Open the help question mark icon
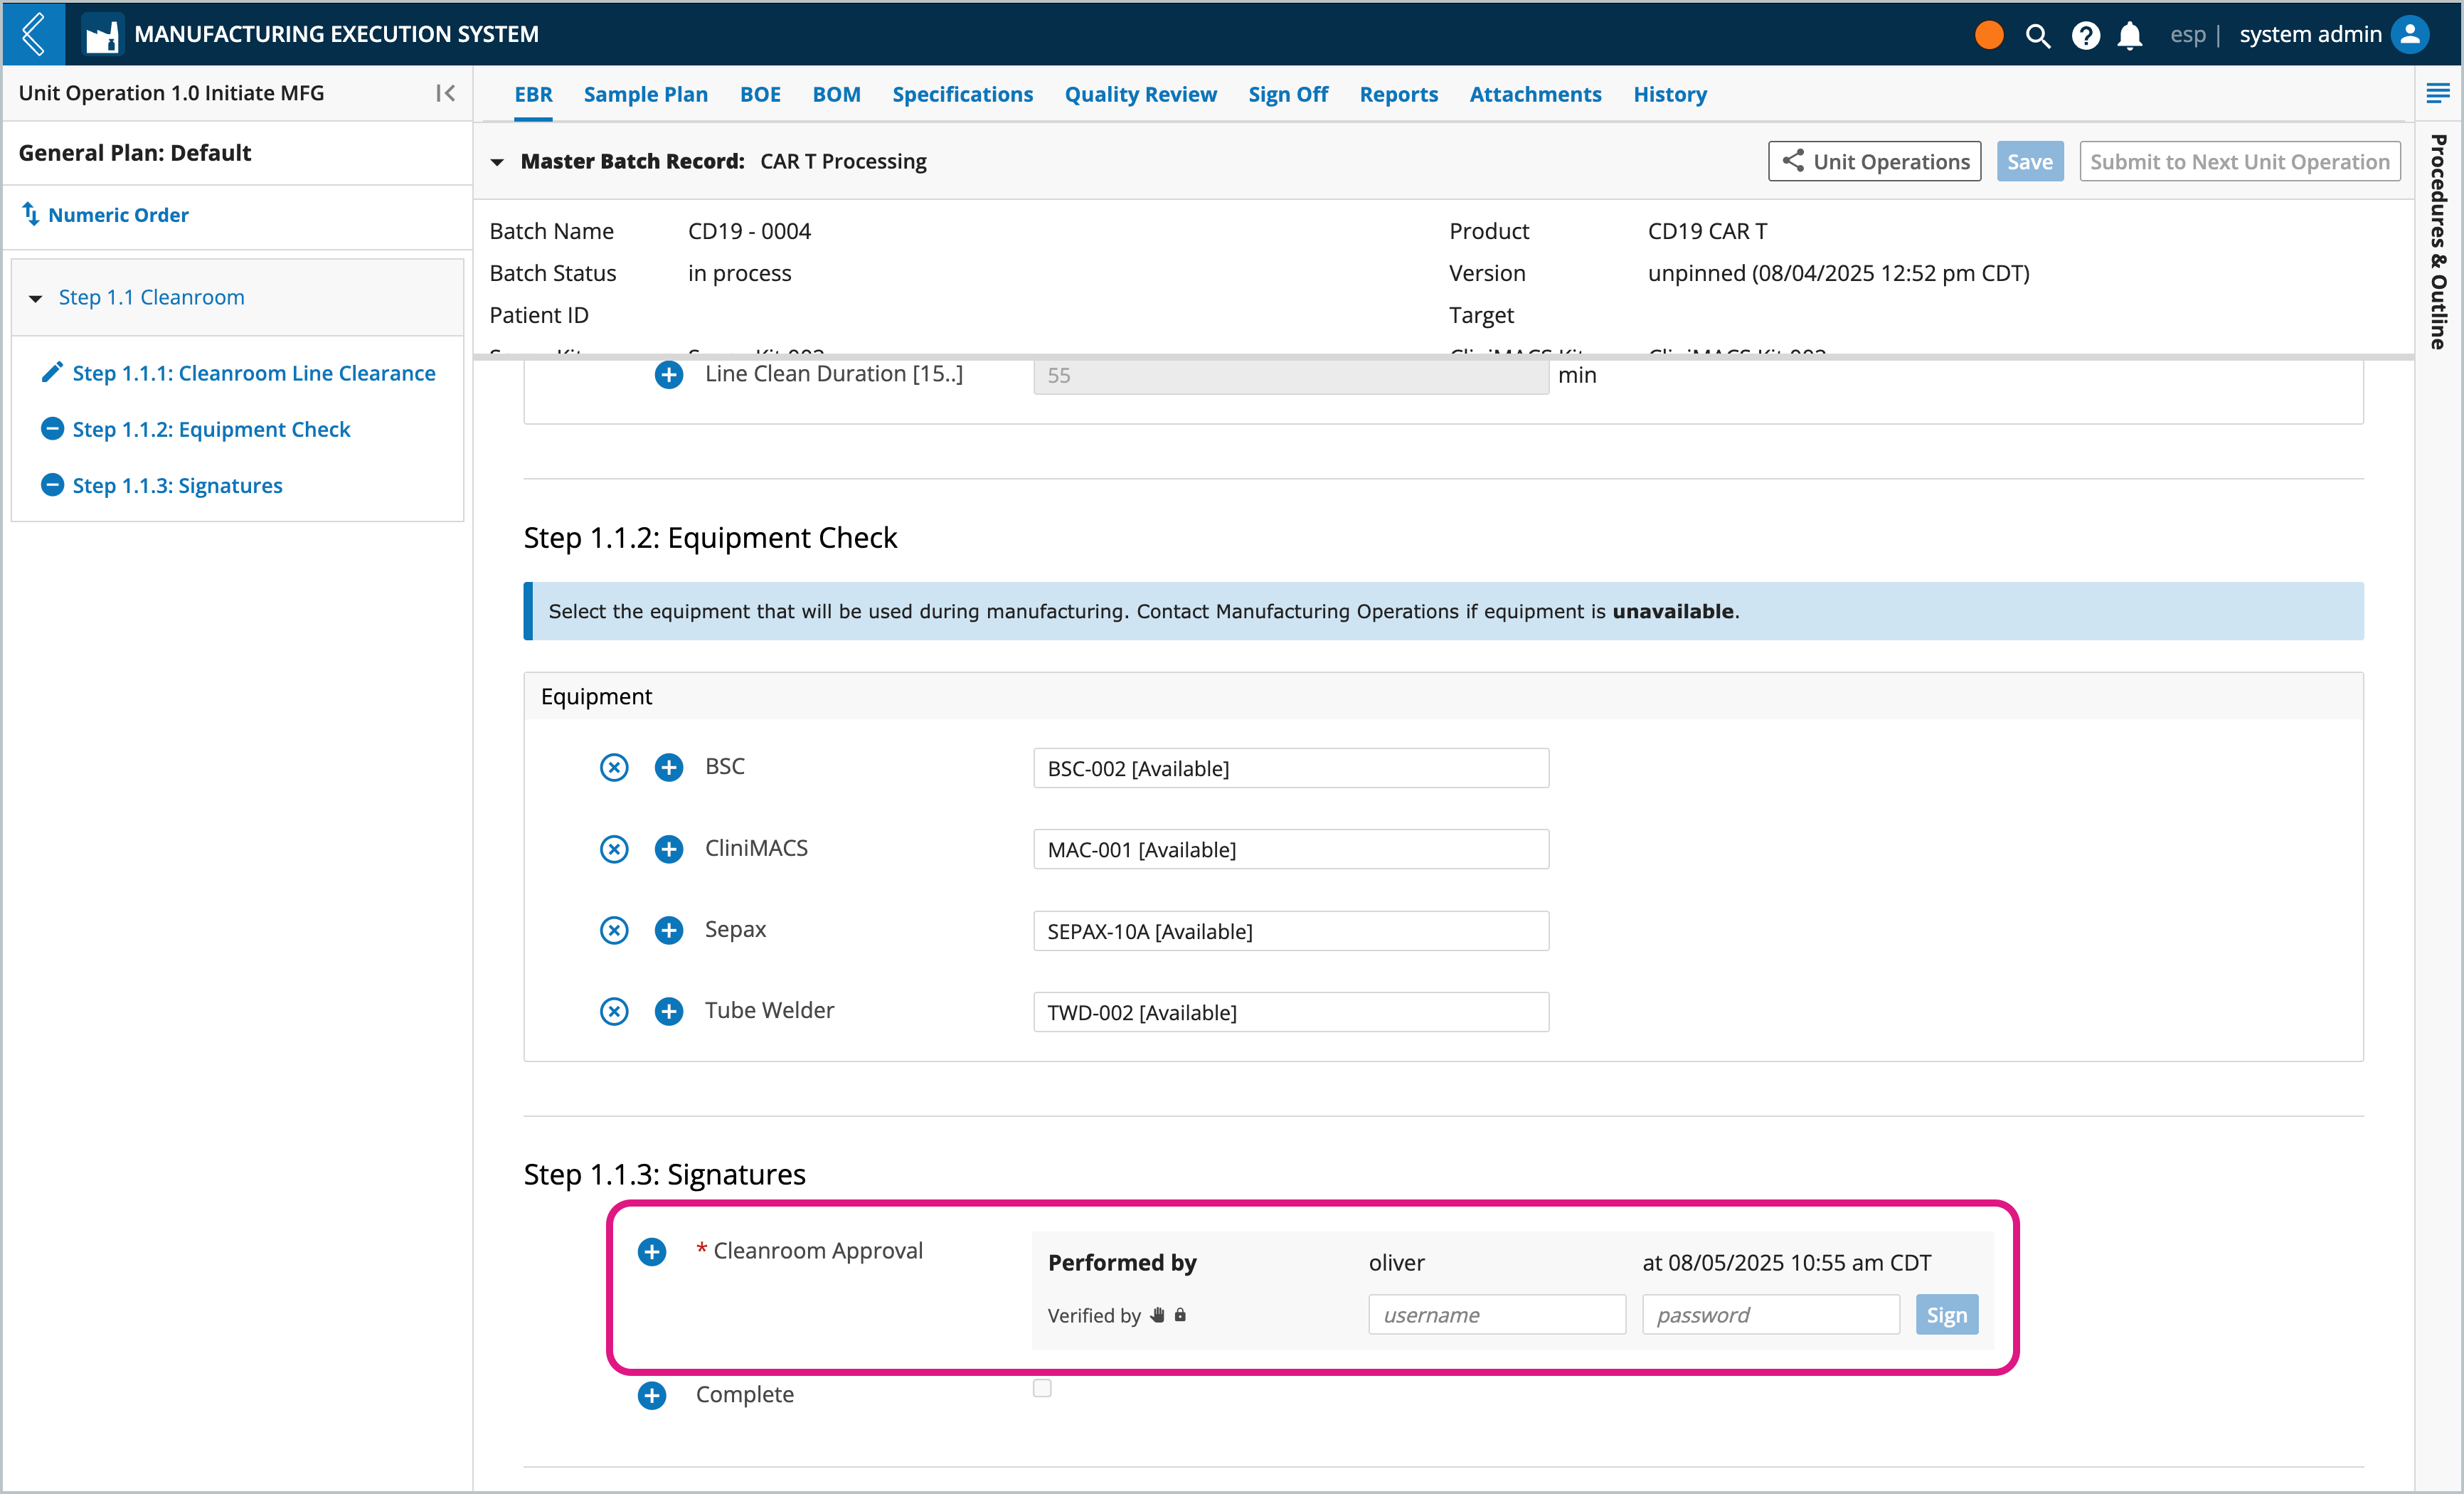 [x=2085, y=35]
